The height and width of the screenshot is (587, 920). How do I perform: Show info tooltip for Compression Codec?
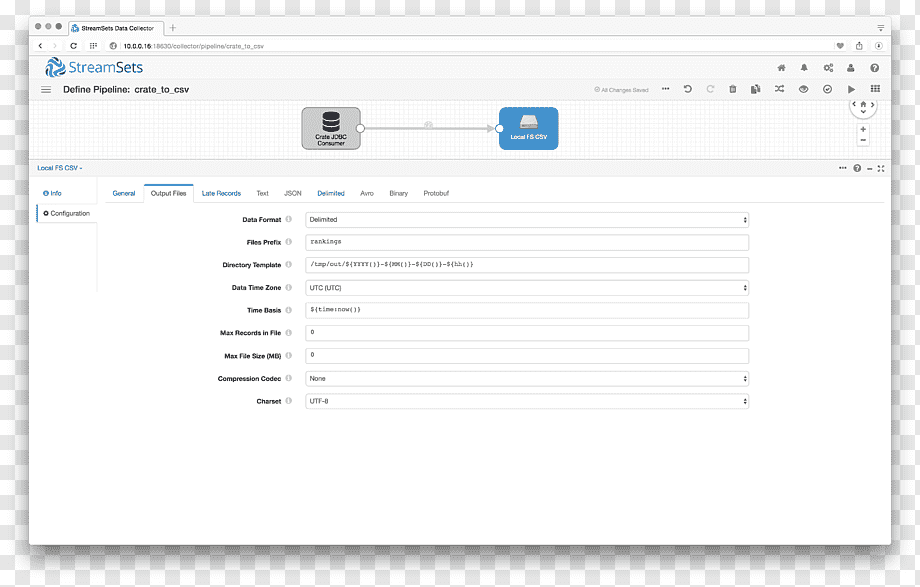click(289, 378)
